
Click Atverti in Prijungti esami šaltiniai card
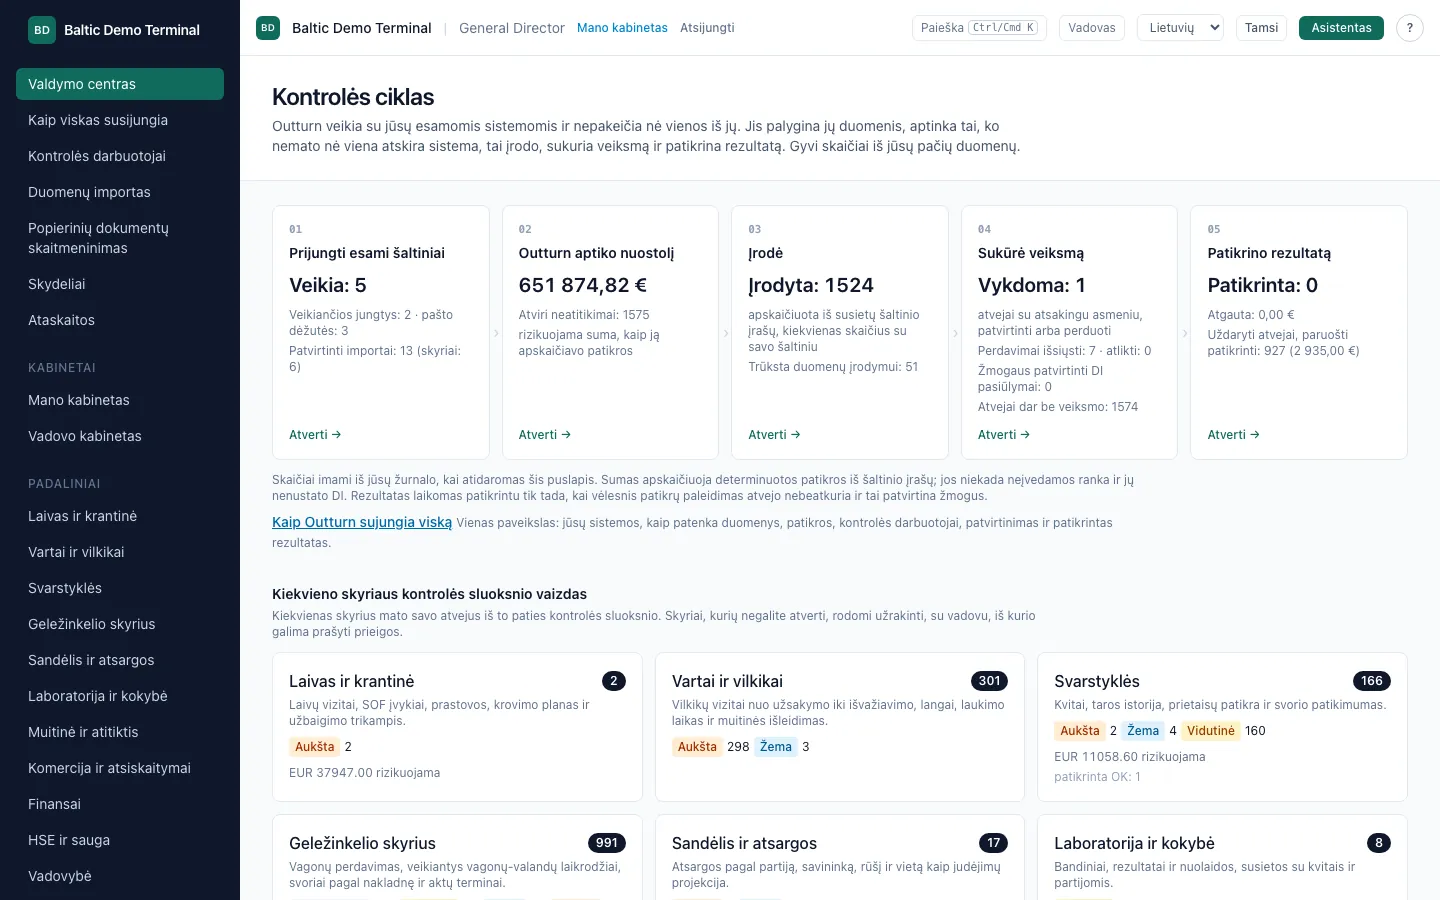[315, 435]
